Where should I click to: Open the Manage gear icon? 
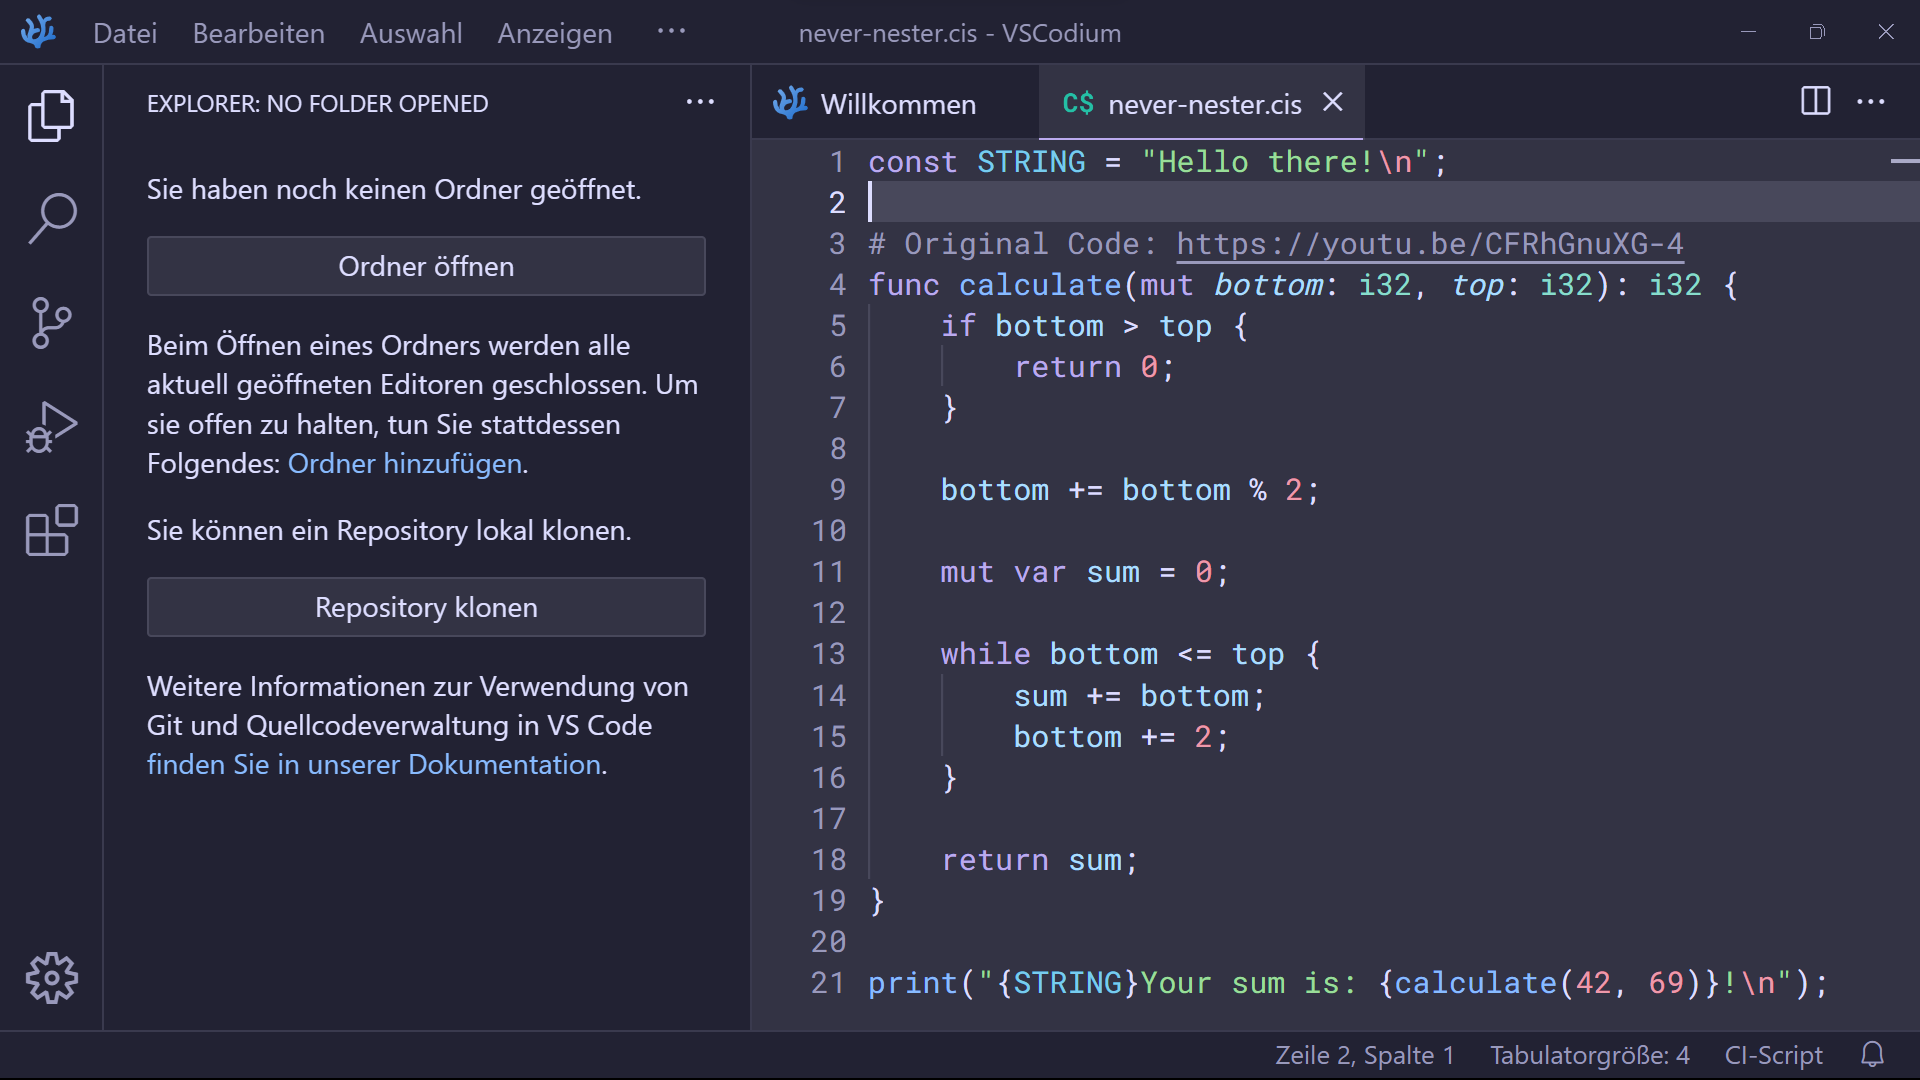pos(51,977)
